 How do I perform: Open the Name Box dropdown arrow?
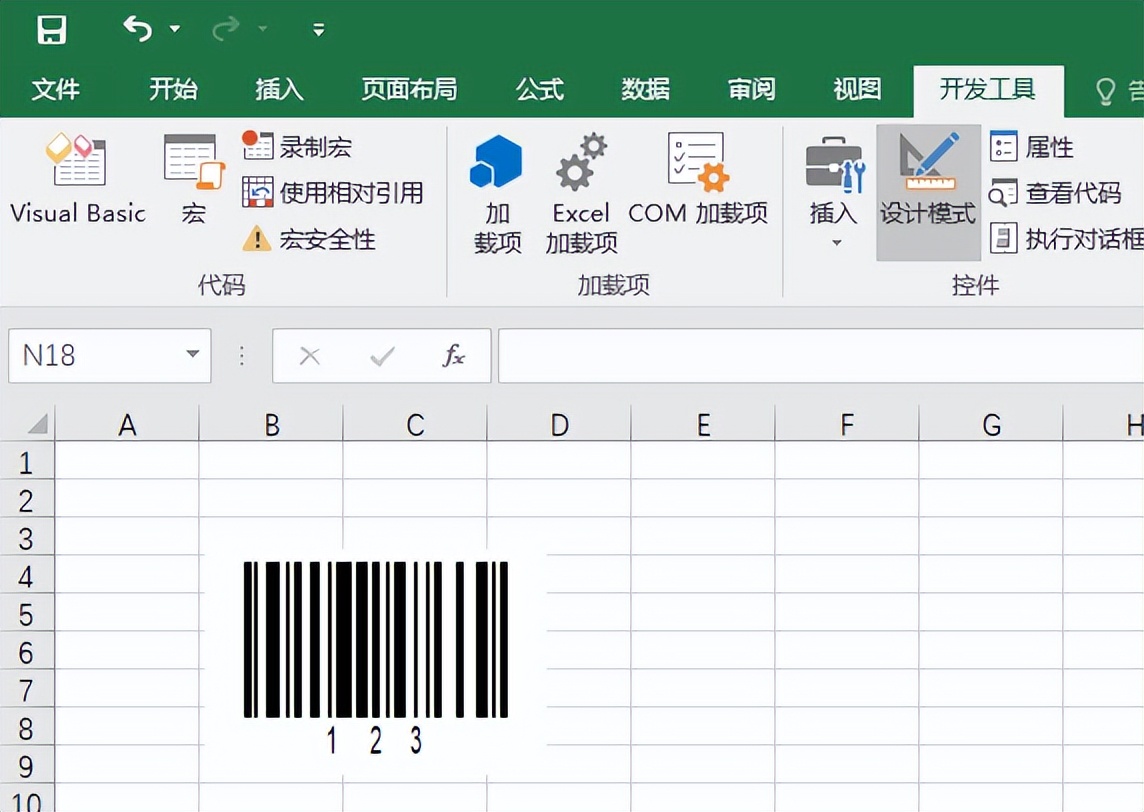tap(193, 355)
